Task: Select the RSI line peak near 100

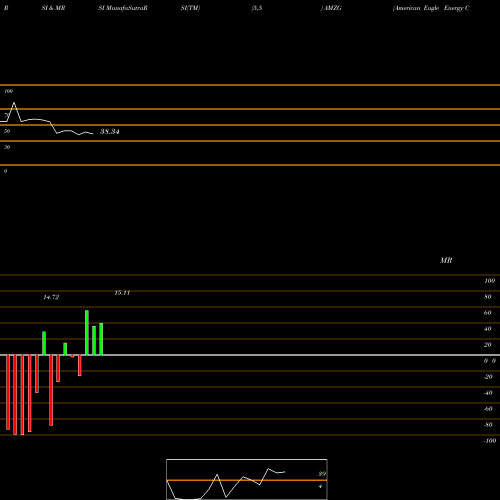Action: pos(14,103)
